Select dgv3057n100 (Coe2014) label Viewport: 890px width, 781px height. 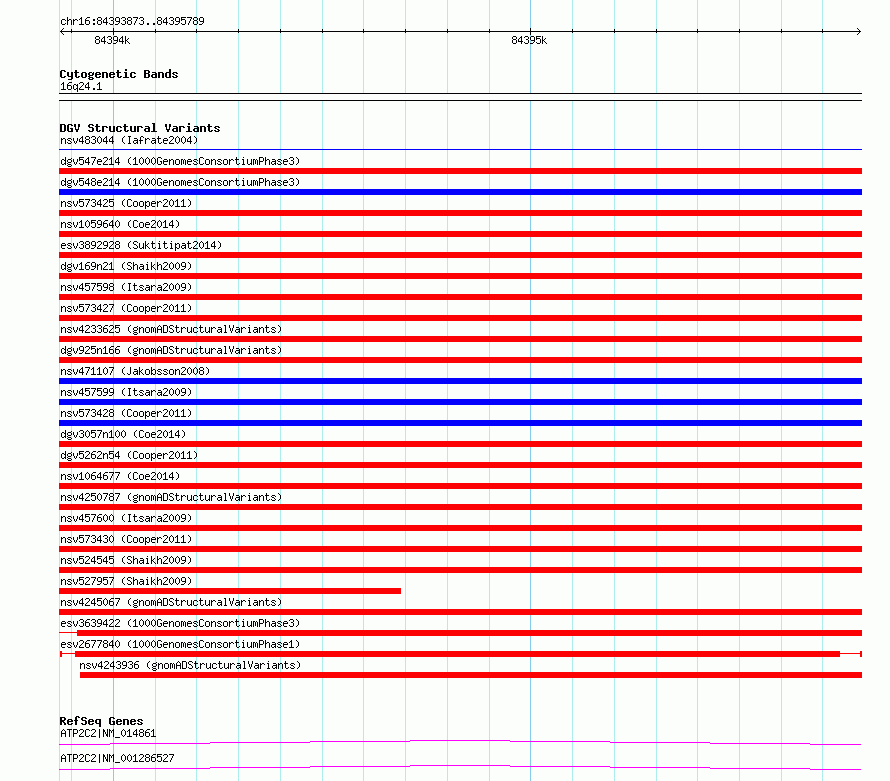point(123,434)
